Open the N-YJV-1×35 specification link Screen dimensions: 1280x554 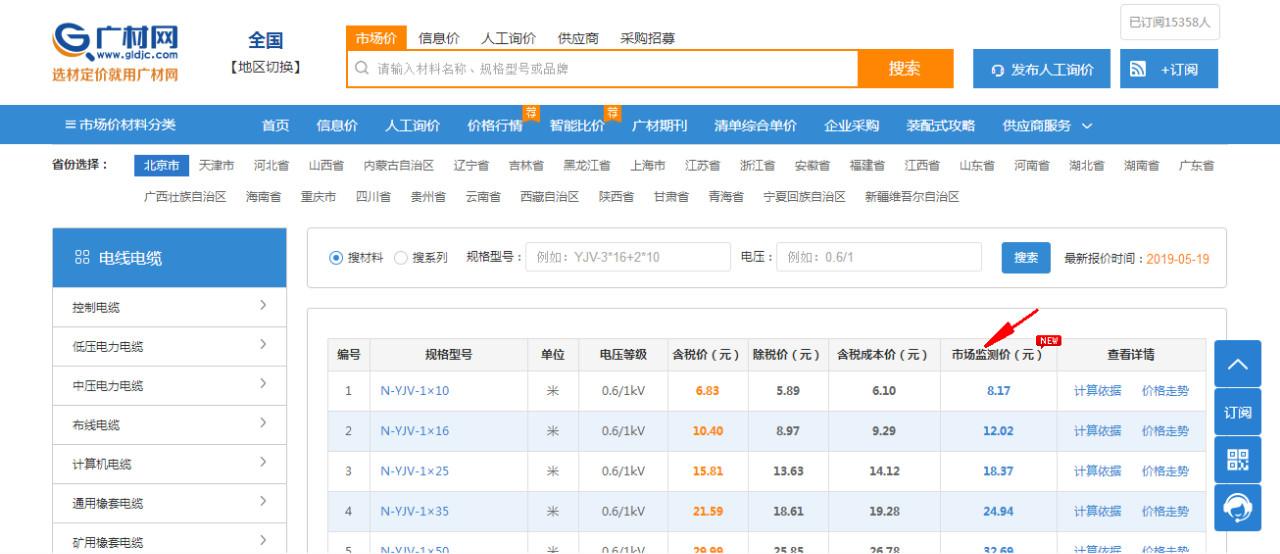414,511
